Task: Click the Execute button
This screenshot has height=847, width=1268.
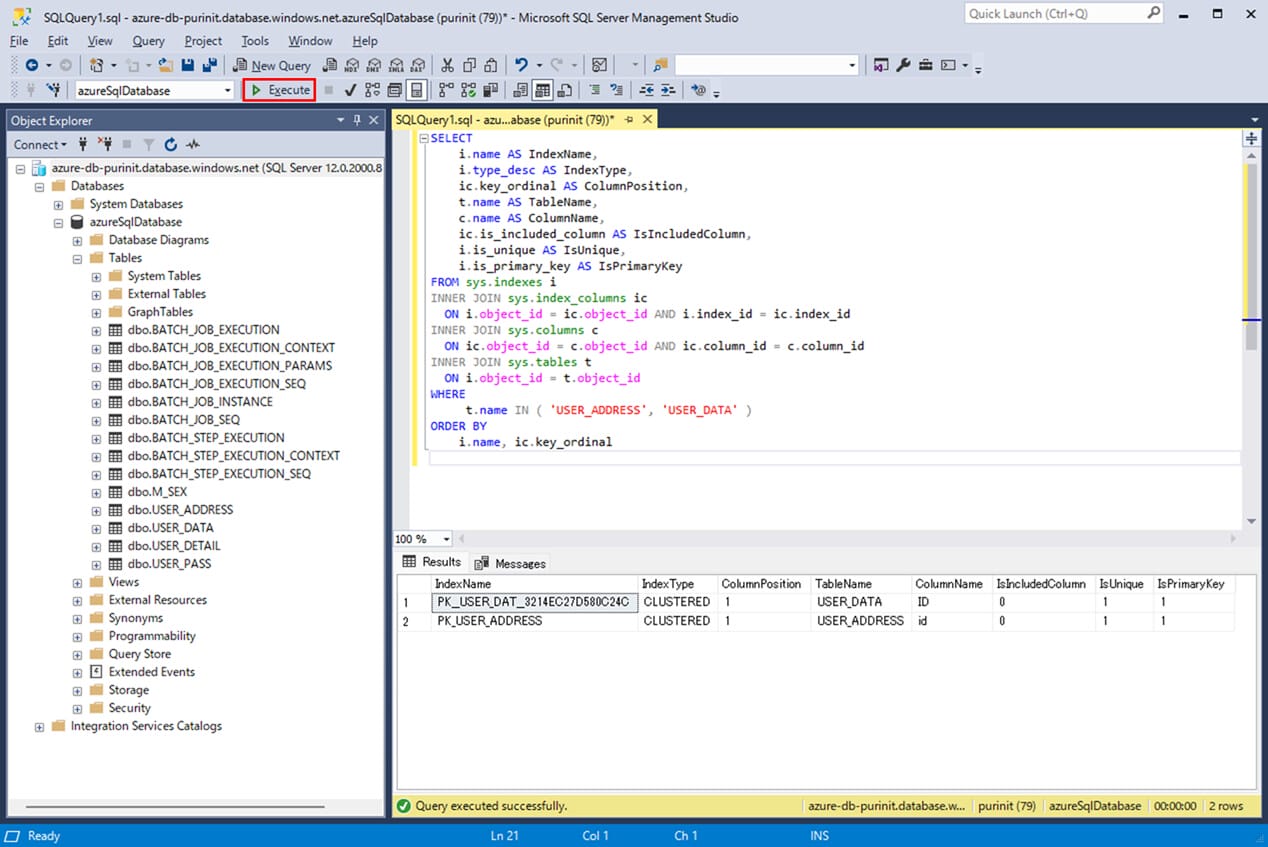Action: (x=279, y=90)
